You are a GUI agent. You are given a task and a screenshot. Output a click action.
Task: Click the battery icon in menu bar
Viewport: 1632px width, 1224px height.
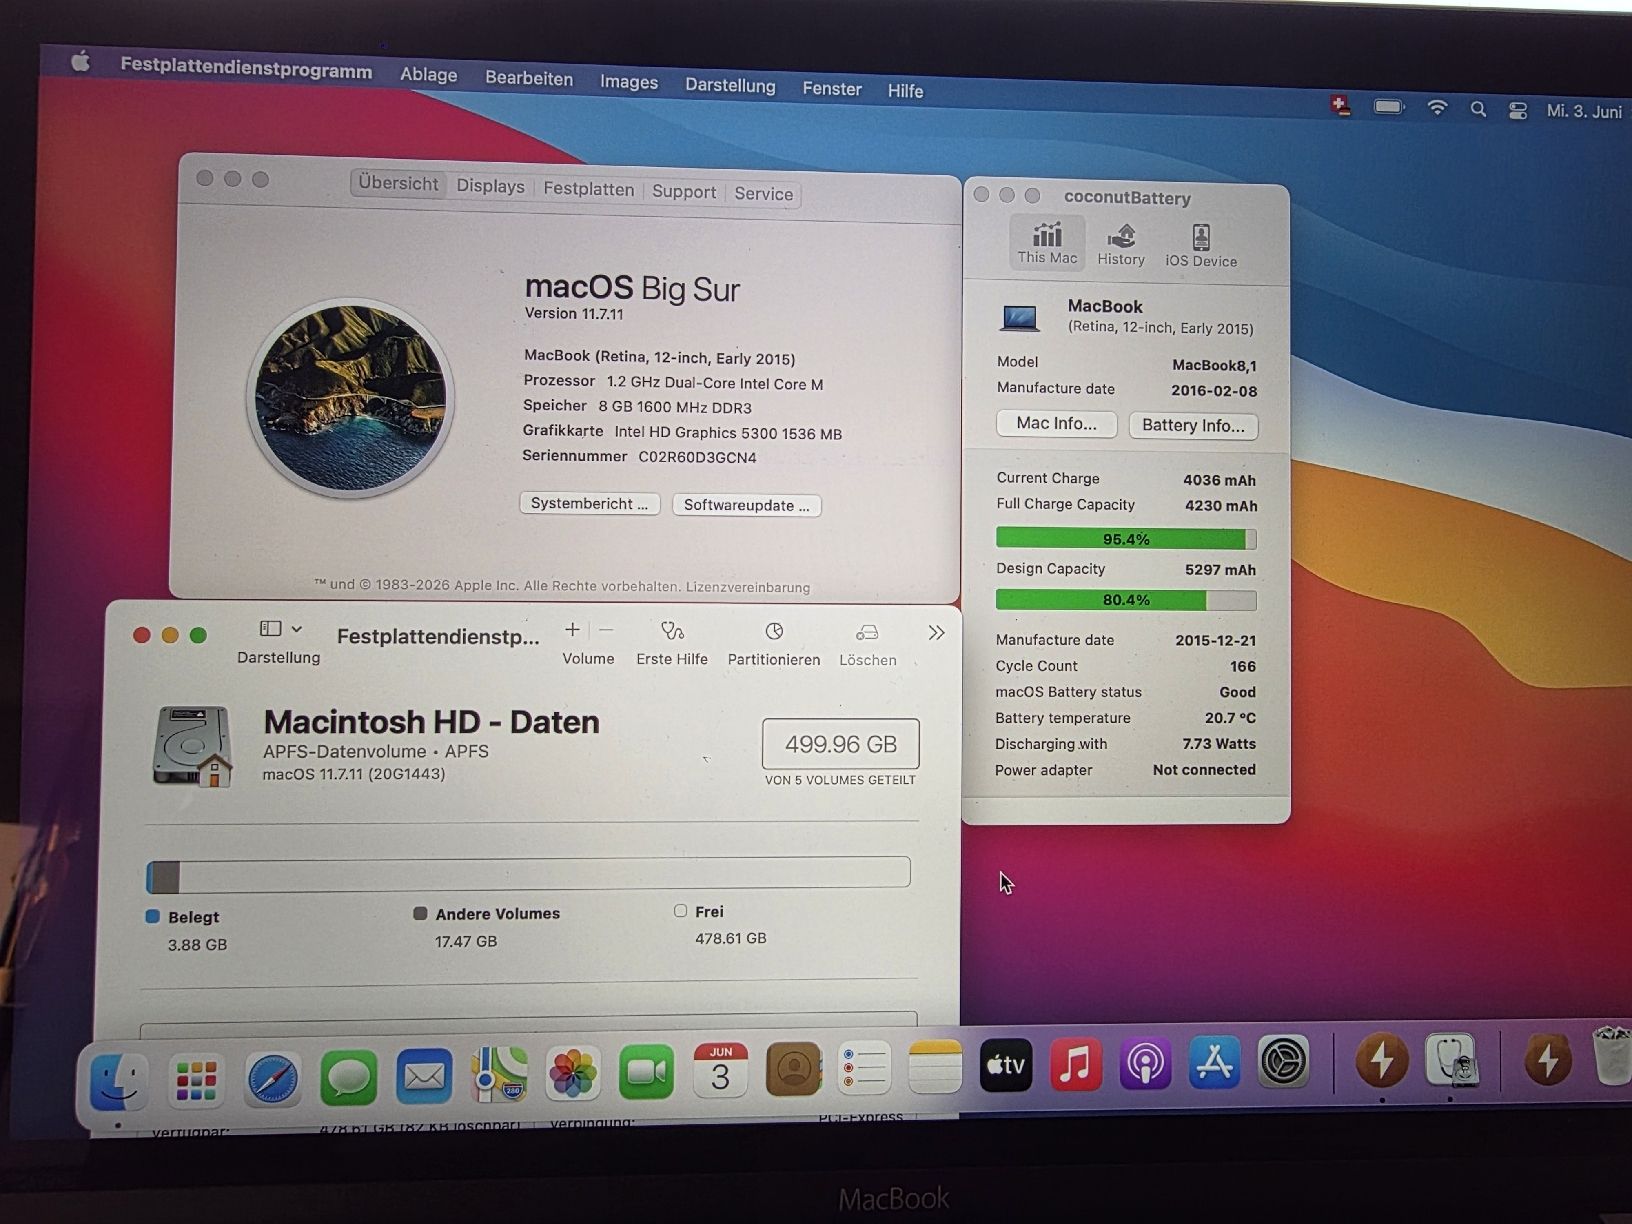[1389, 107]
